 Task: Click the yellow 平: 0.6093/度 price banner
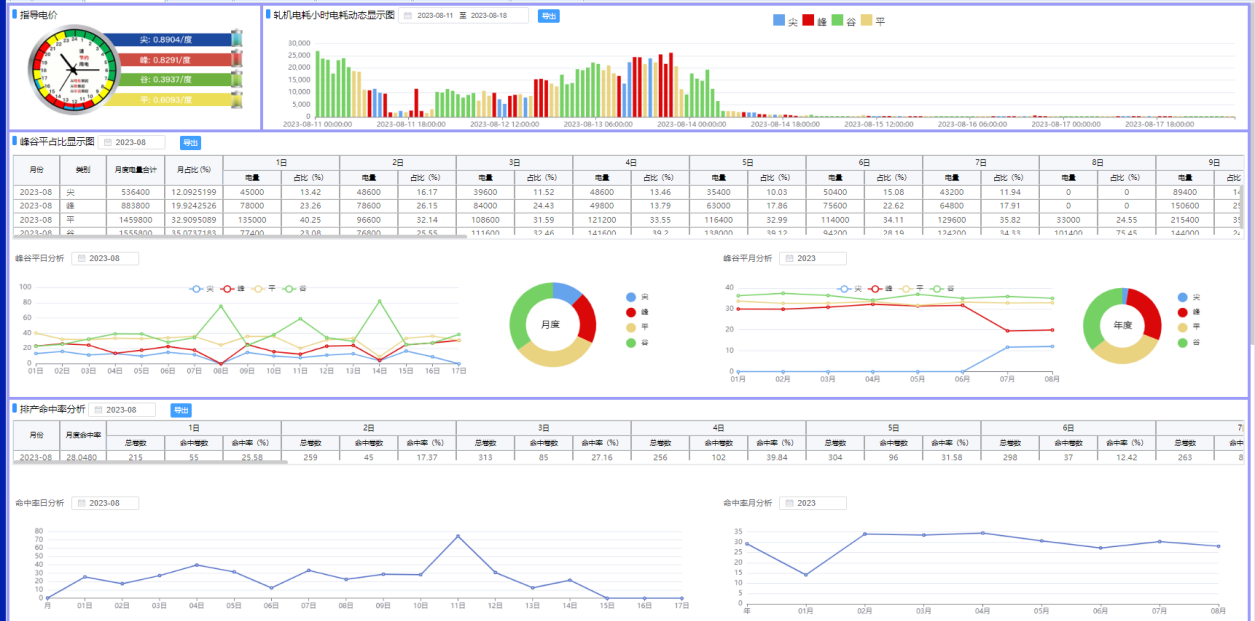tap(169, 99)
